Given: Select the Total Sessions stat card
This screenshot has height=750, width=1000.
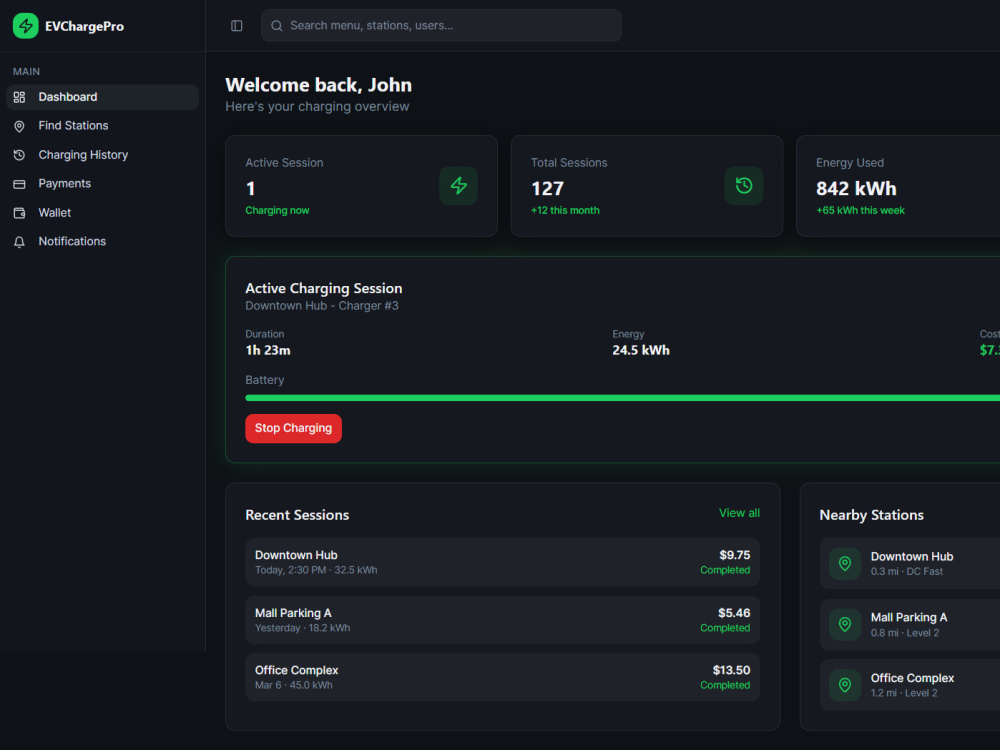Looking at the screenshot, I should tap(647, 186).
